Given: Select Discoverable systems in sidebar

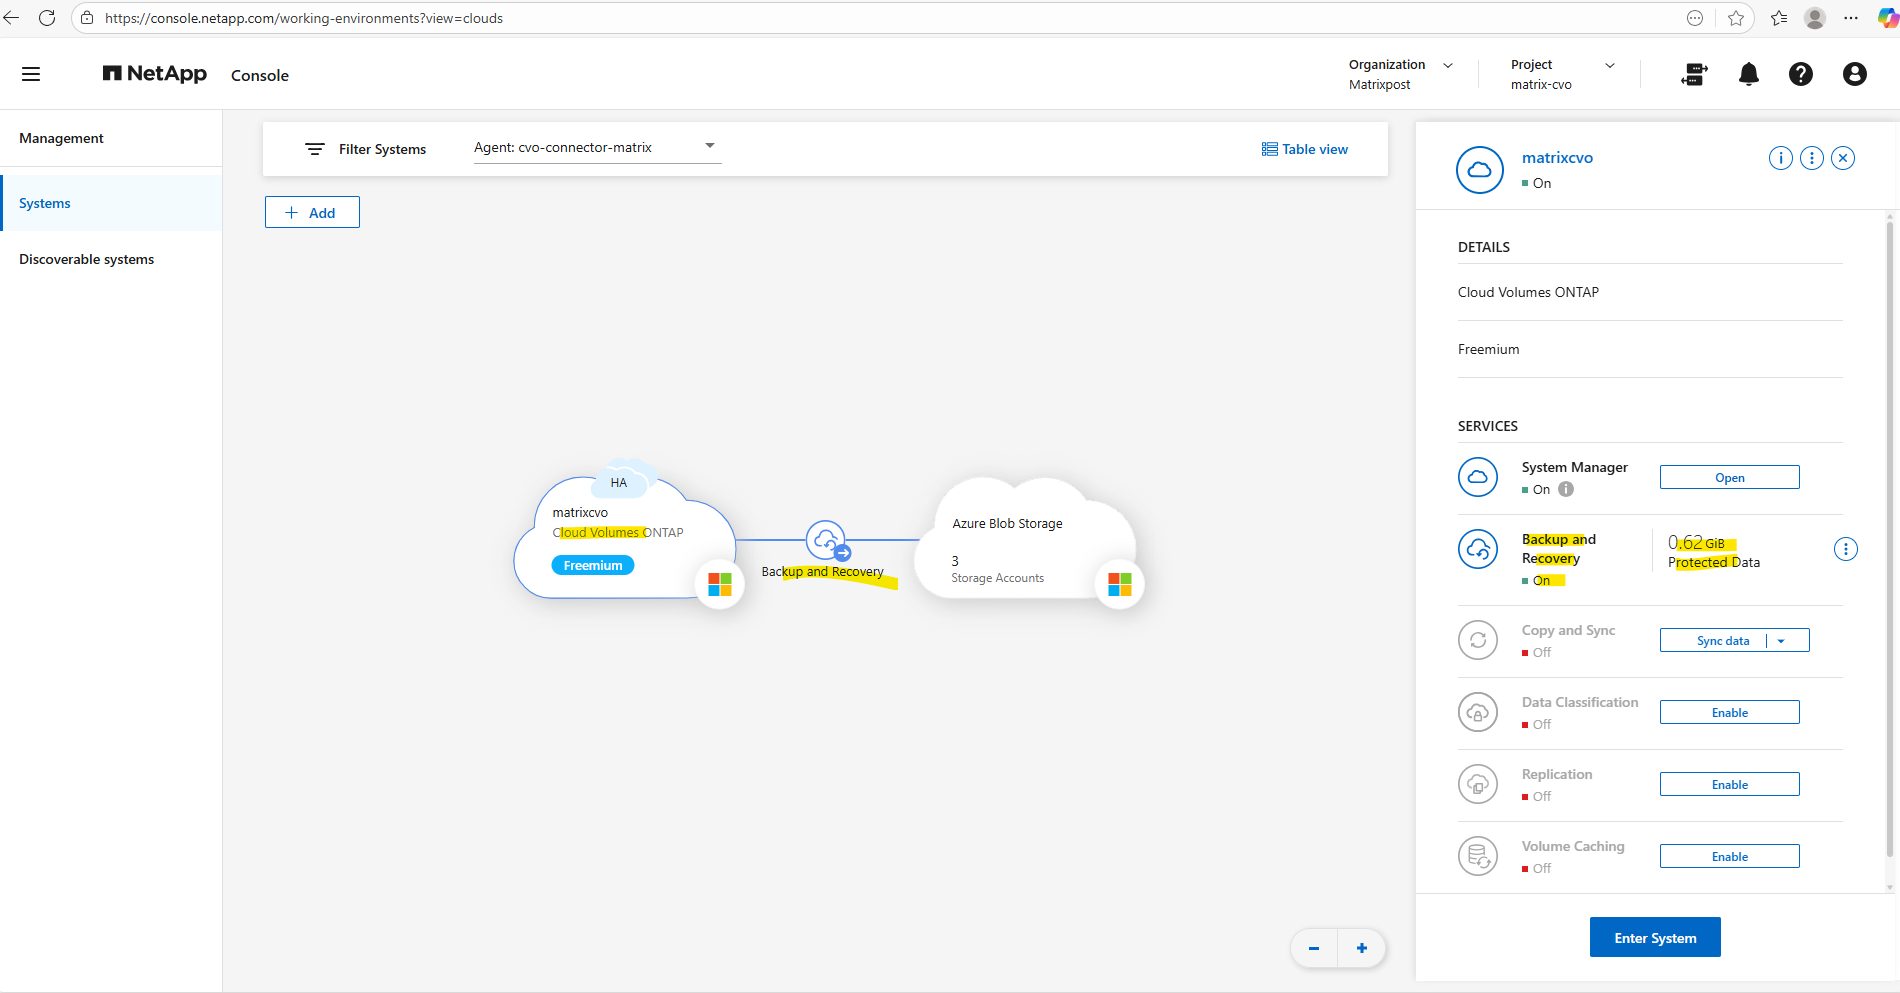Looking at the screenshot, I should pyautogui.click(x=87, y=259).
